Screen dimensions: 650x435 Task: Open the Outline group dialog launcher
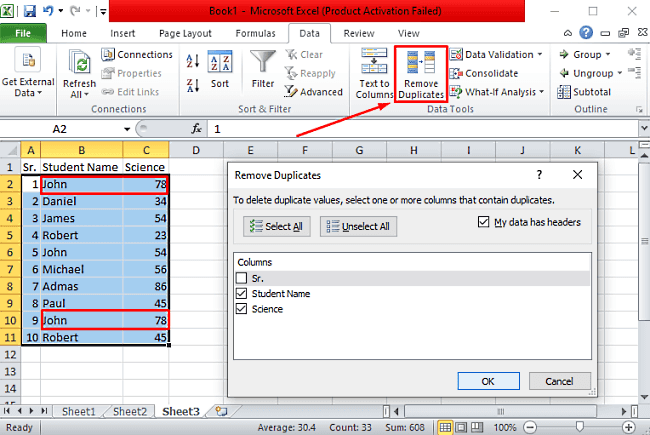639,109
